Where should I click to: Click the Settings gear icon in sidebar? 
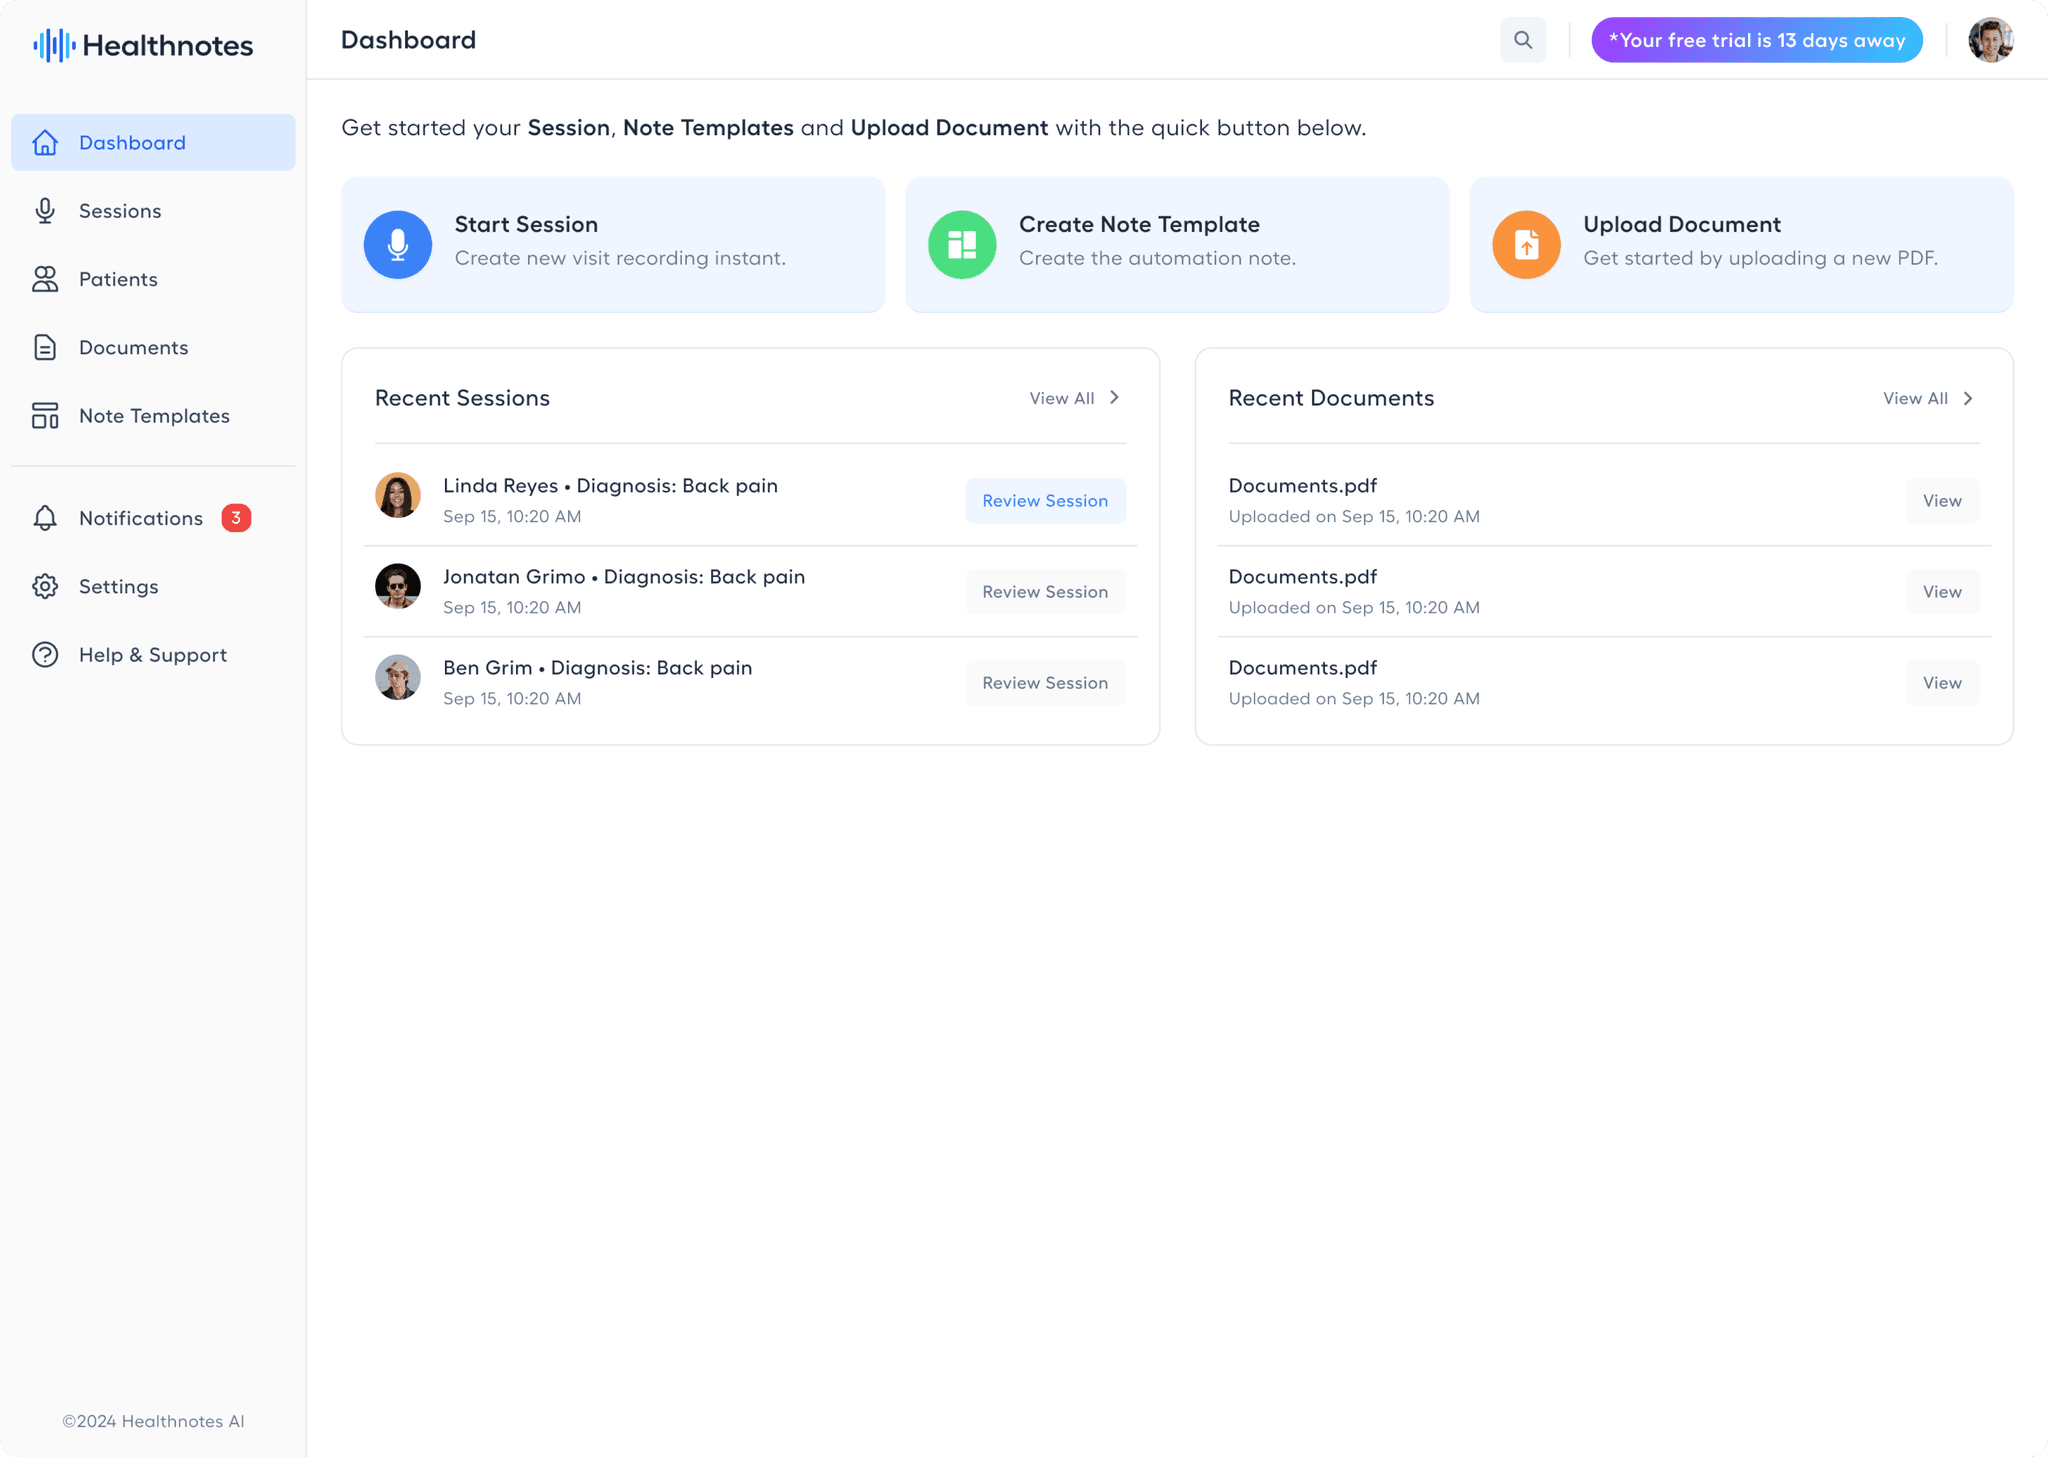click(x=45, y=586)
